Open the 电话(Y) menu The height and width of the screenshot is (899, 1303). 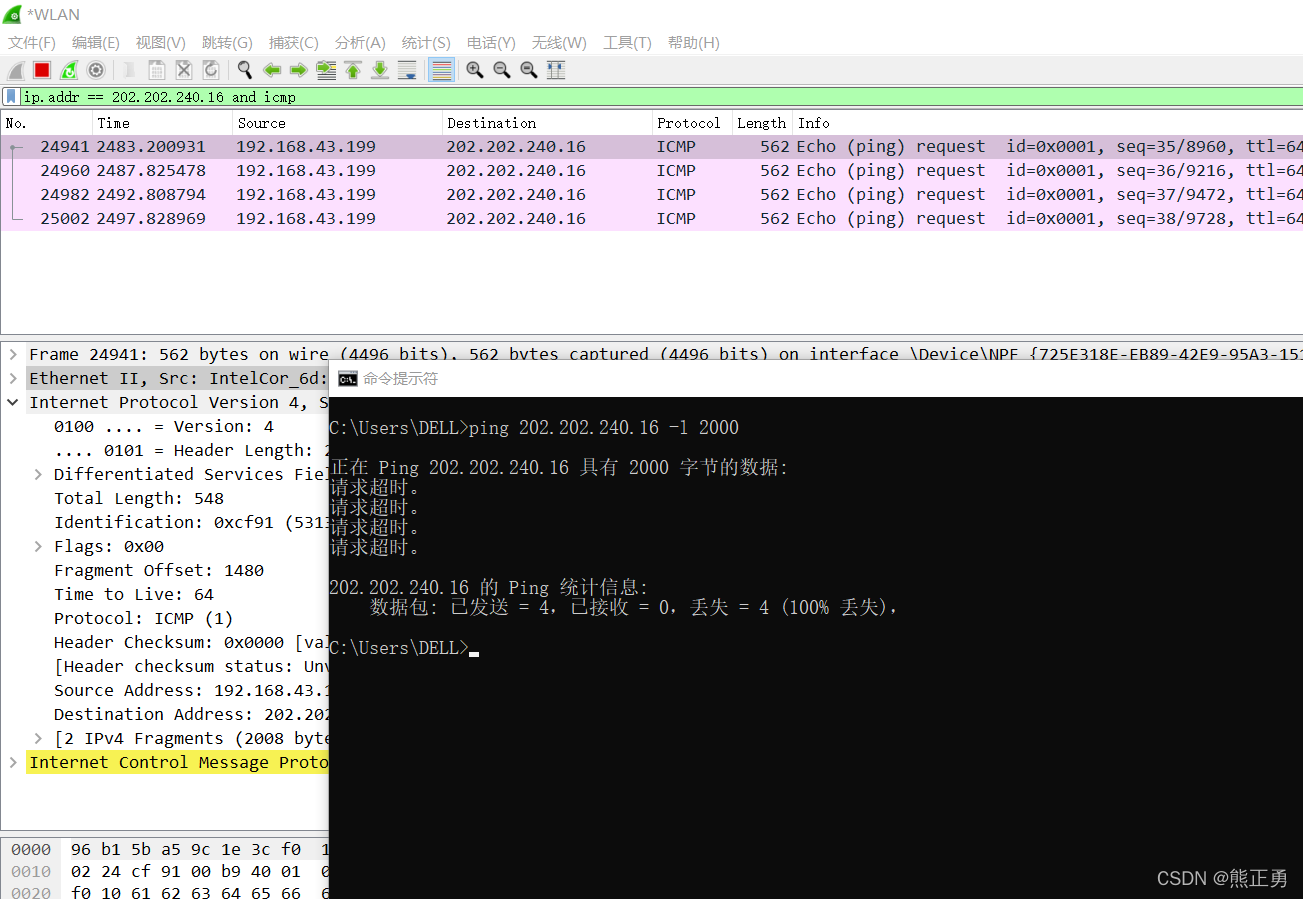pyautogui.click(x=491, y=43)
